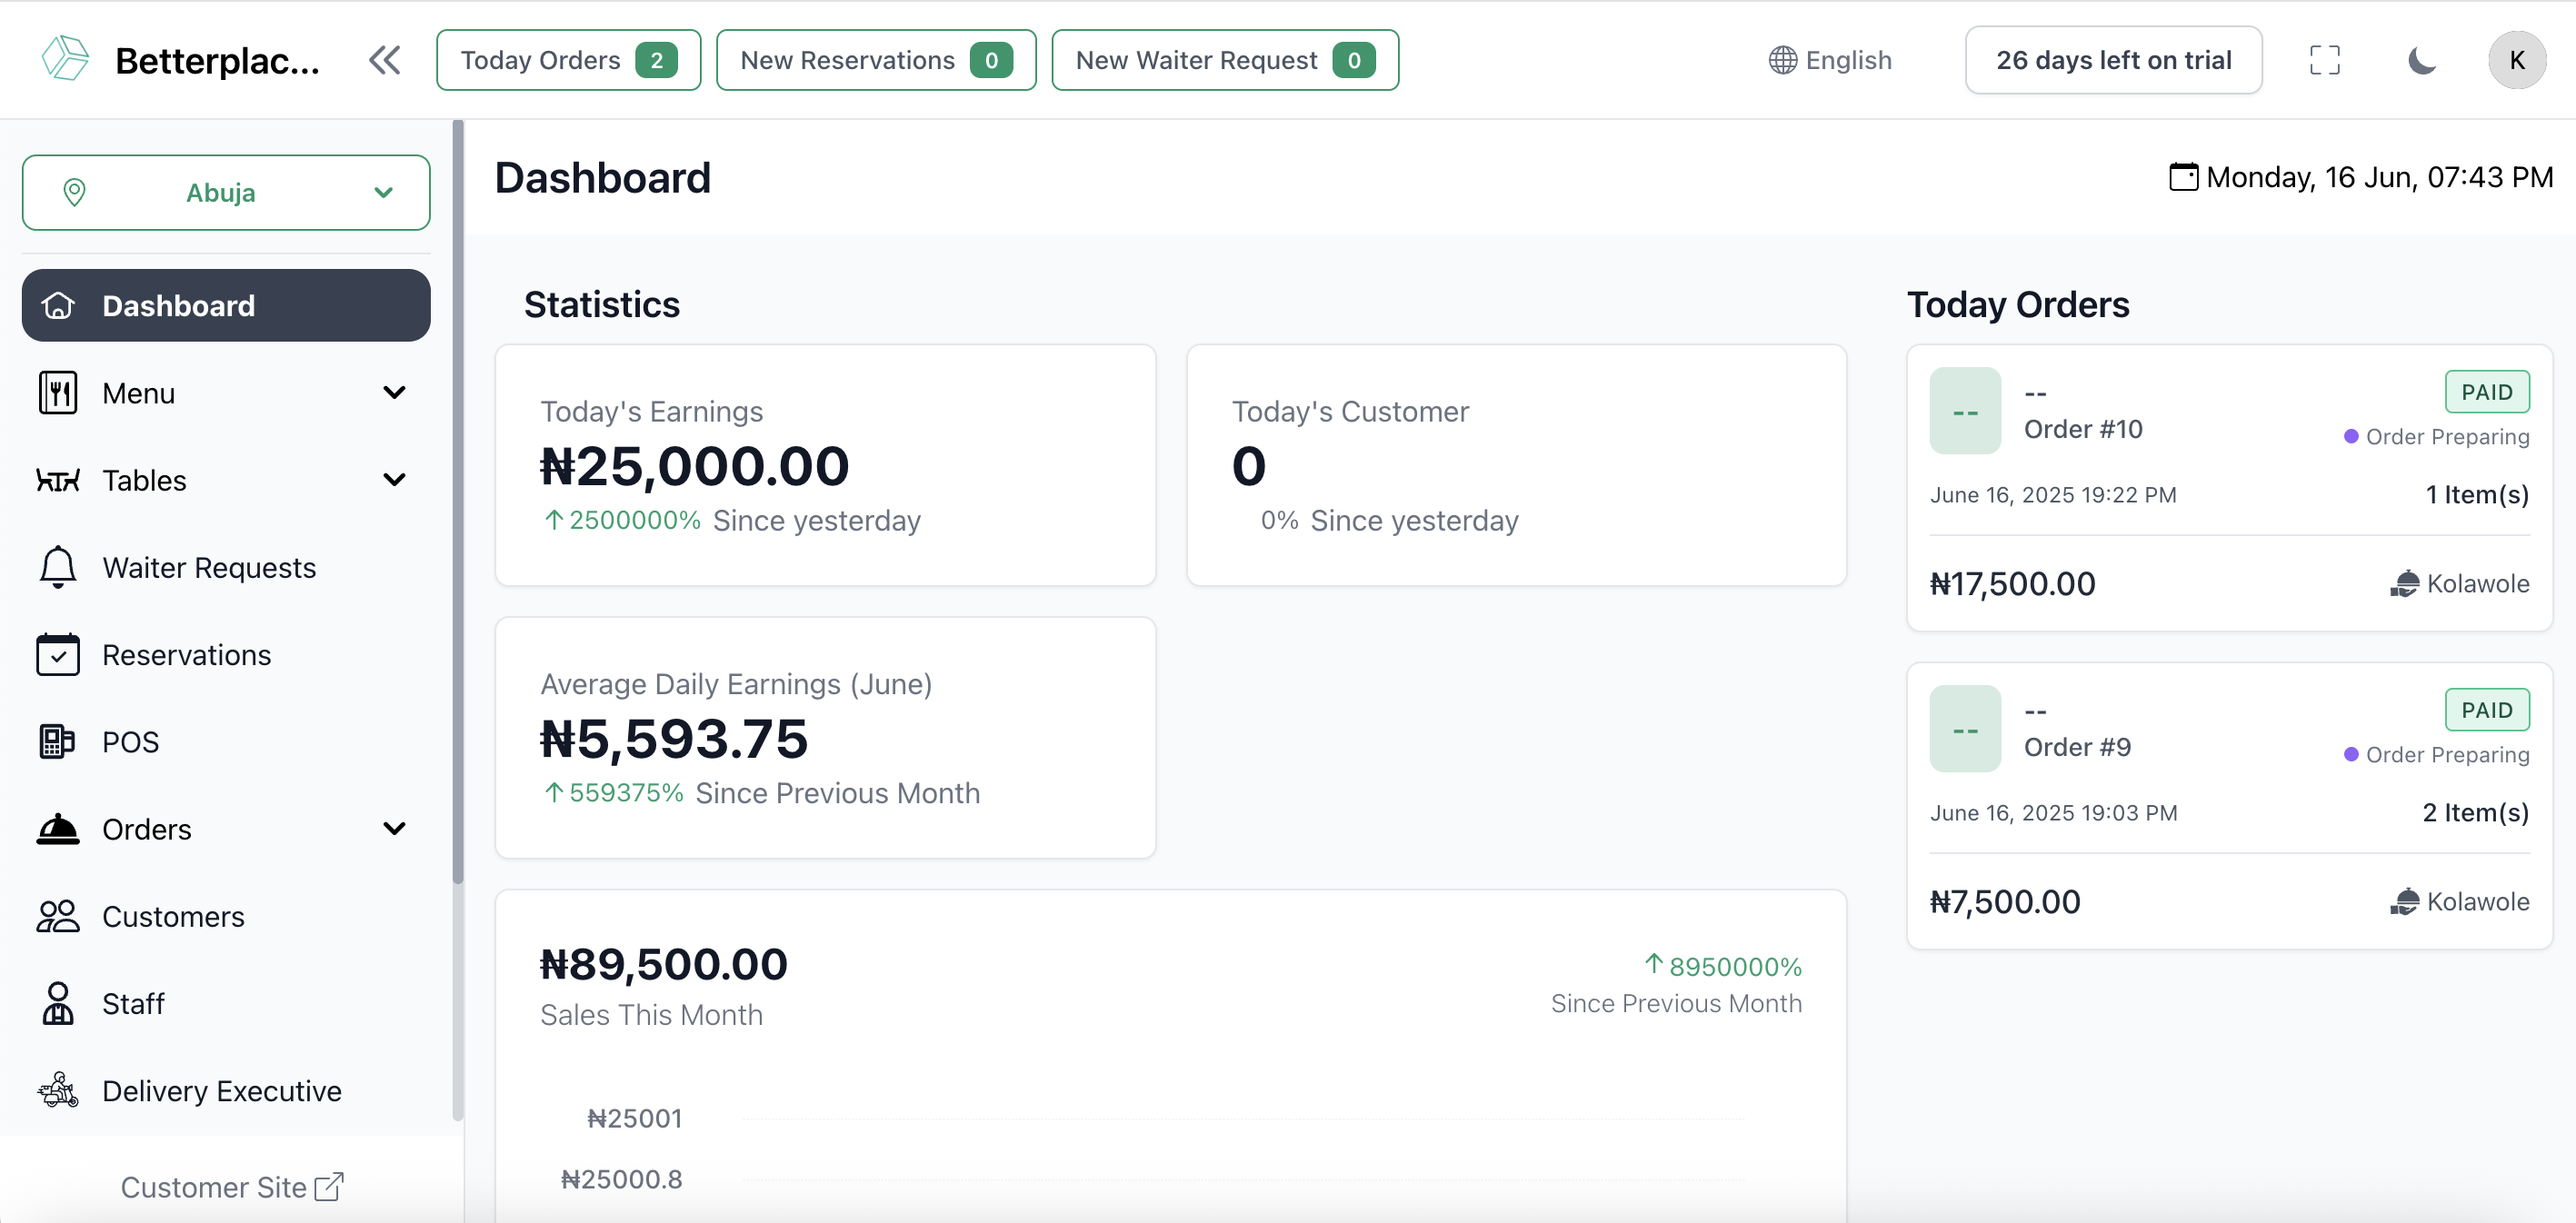Click the ₦5,593.75 average earnings value
The width and height of the screenshot is (2576, 1223).
pyautogui.click(x=673, y=738)
